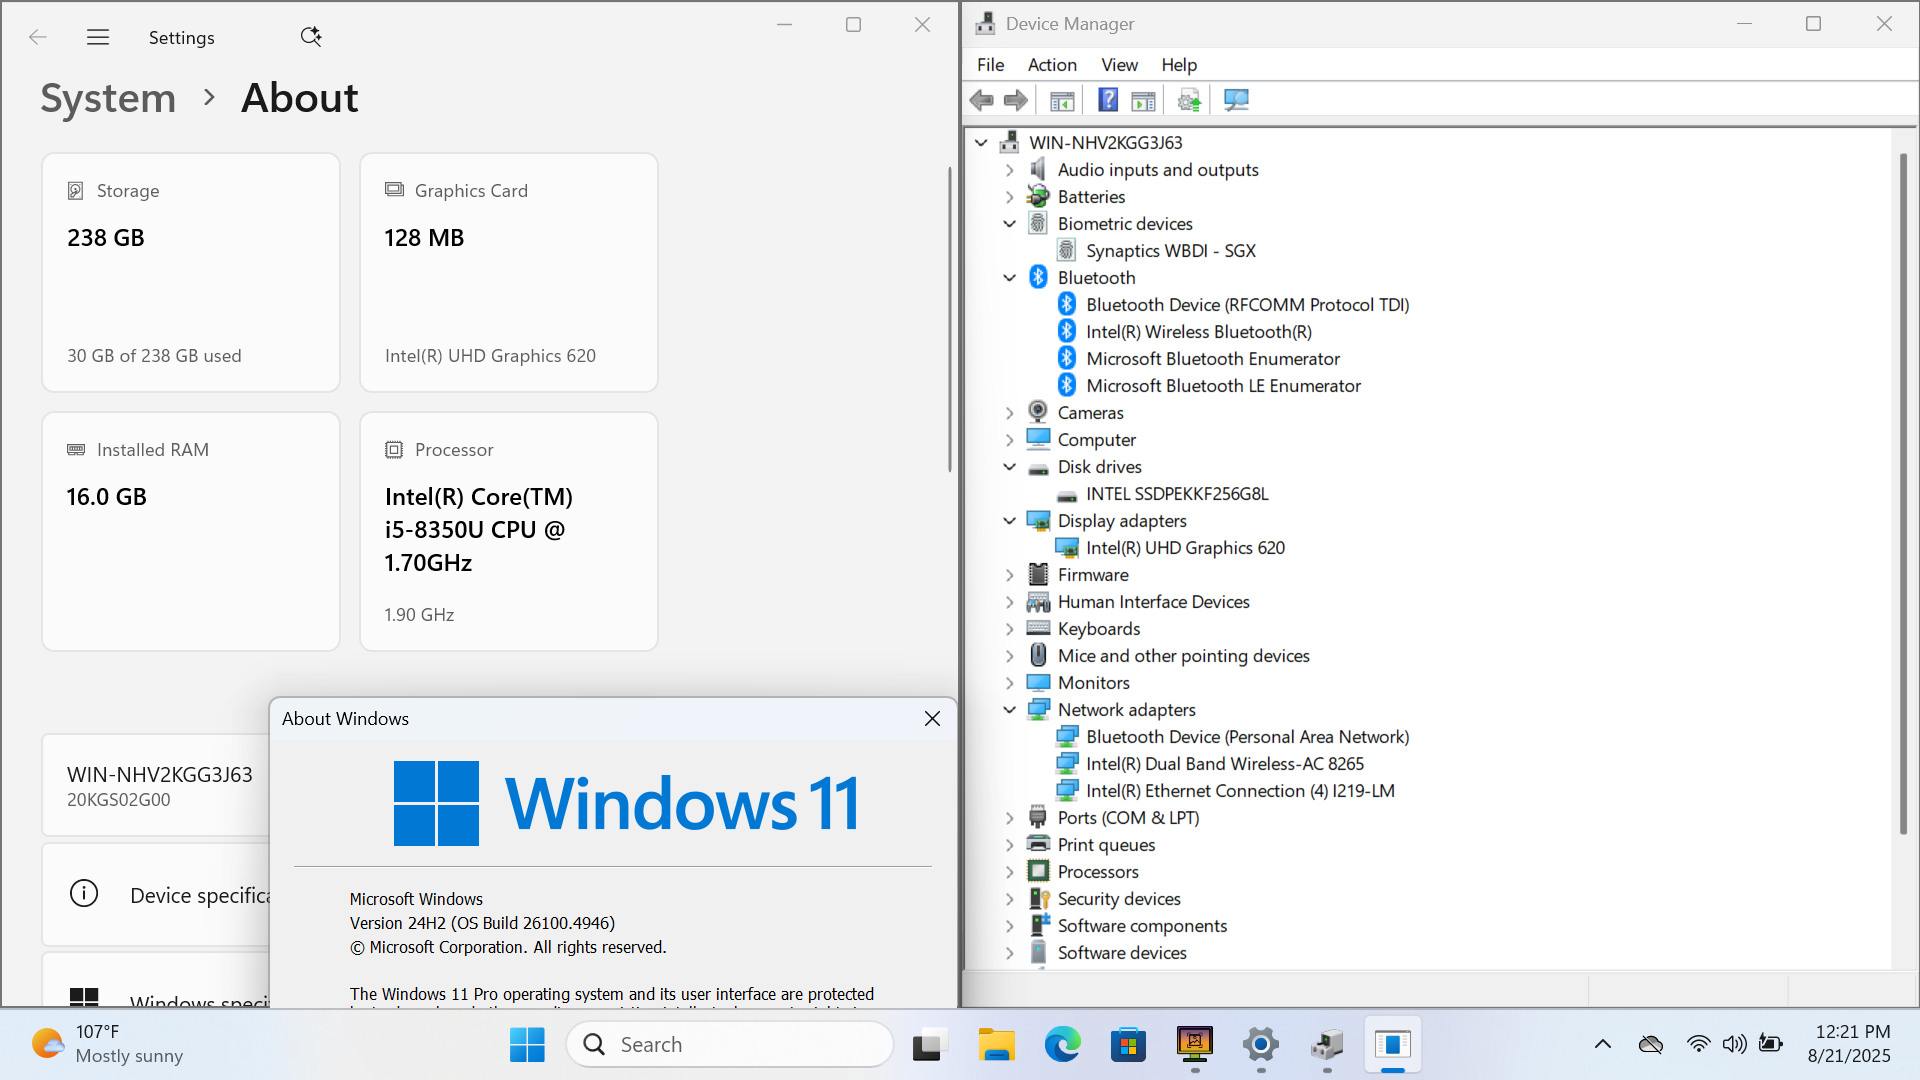The width and height of the screenshot is (1920, 1080).
Task: Open the View menu in Device Manager
Action: [1119, 65]
